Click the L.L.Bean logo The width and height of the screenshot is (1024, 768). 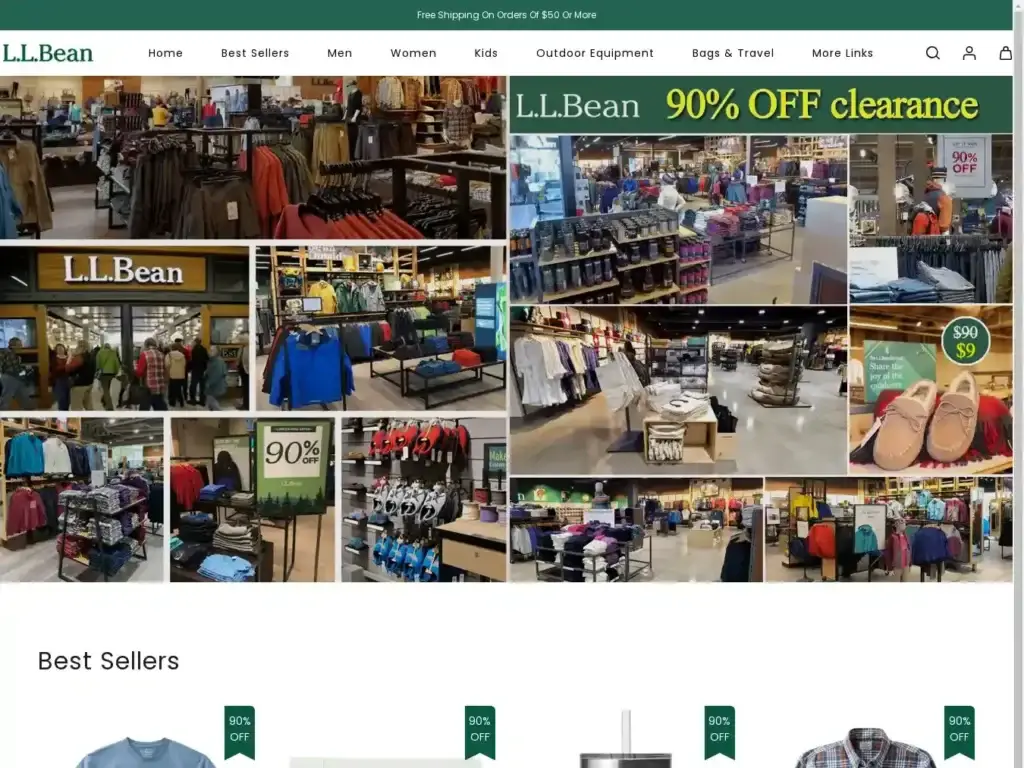pyautogui.click(x=47, y=52)
